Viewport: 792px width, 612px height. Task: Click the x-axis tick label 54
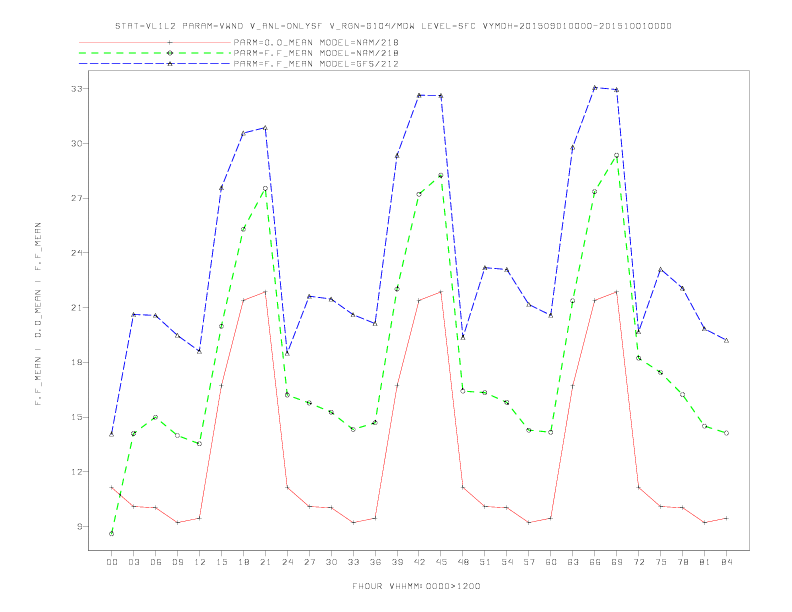(x=507, y=562)
